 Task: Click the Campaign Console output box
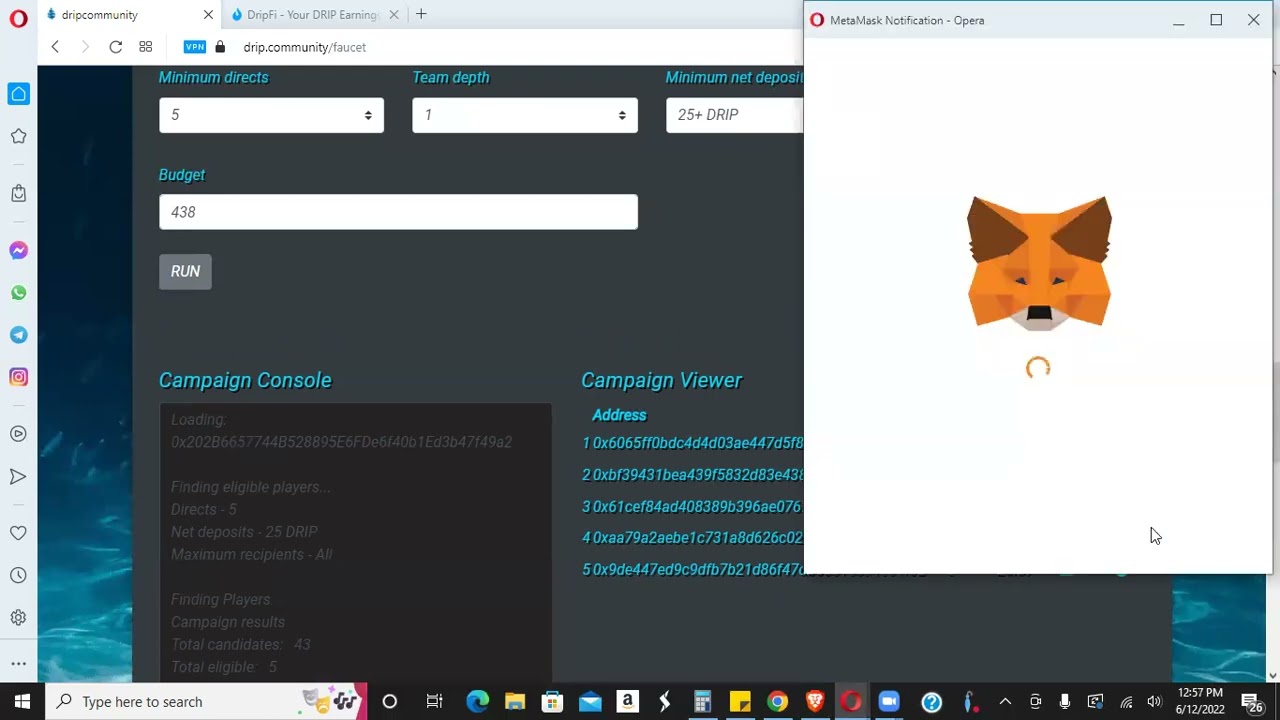coord(355,543)
